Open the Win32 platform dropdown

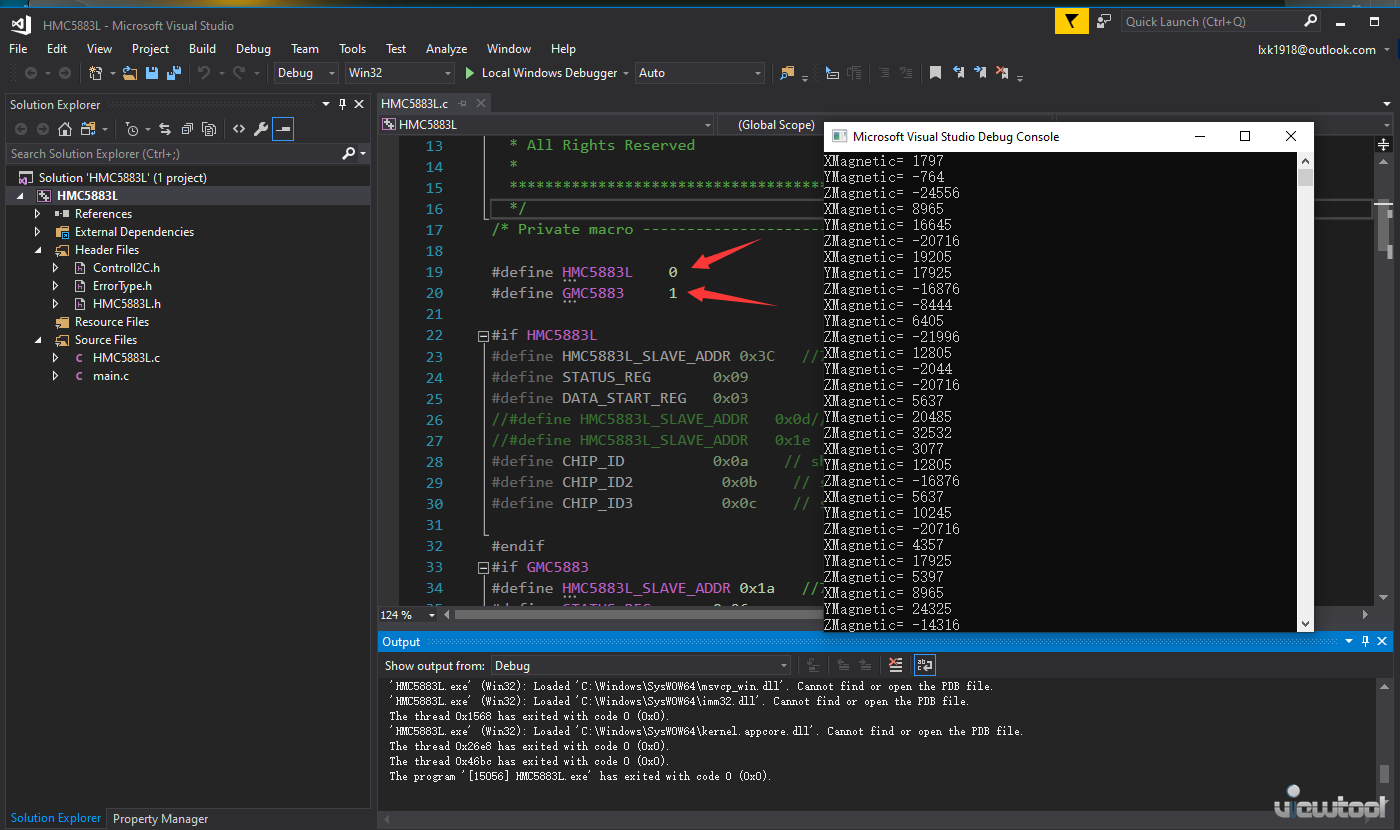coord(399,73)
